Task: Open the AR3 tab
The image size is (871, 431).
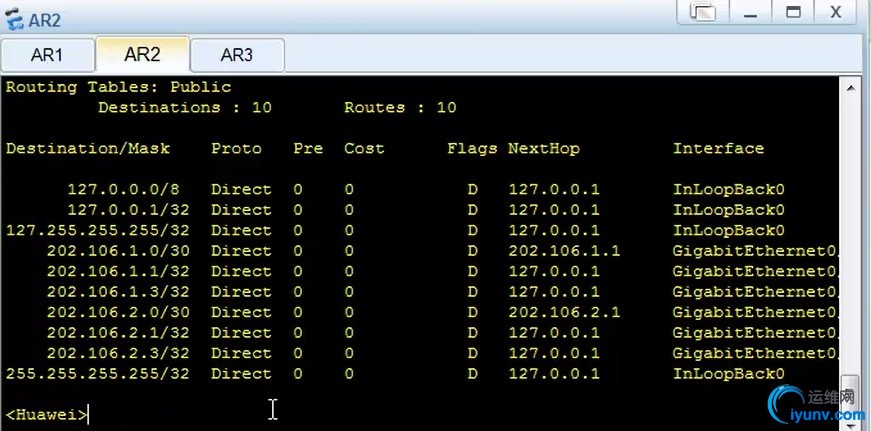Action: click(x=237, y=55)
